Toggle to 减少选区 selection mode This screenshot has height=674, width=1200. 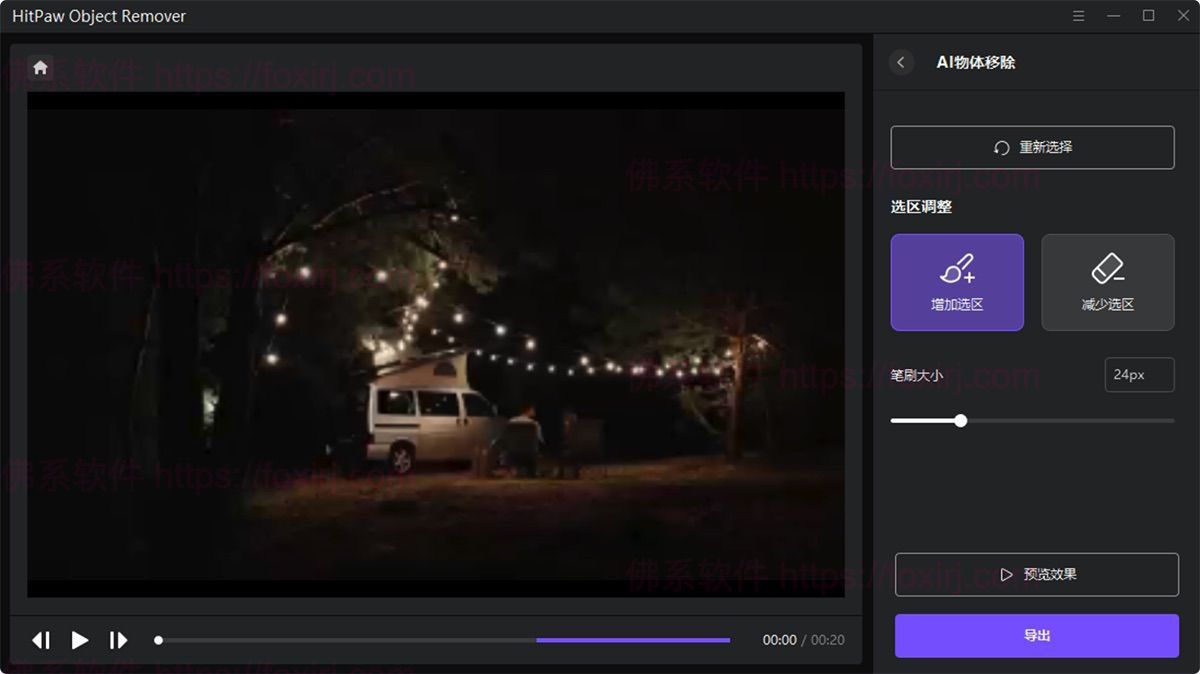point(1107,282)
